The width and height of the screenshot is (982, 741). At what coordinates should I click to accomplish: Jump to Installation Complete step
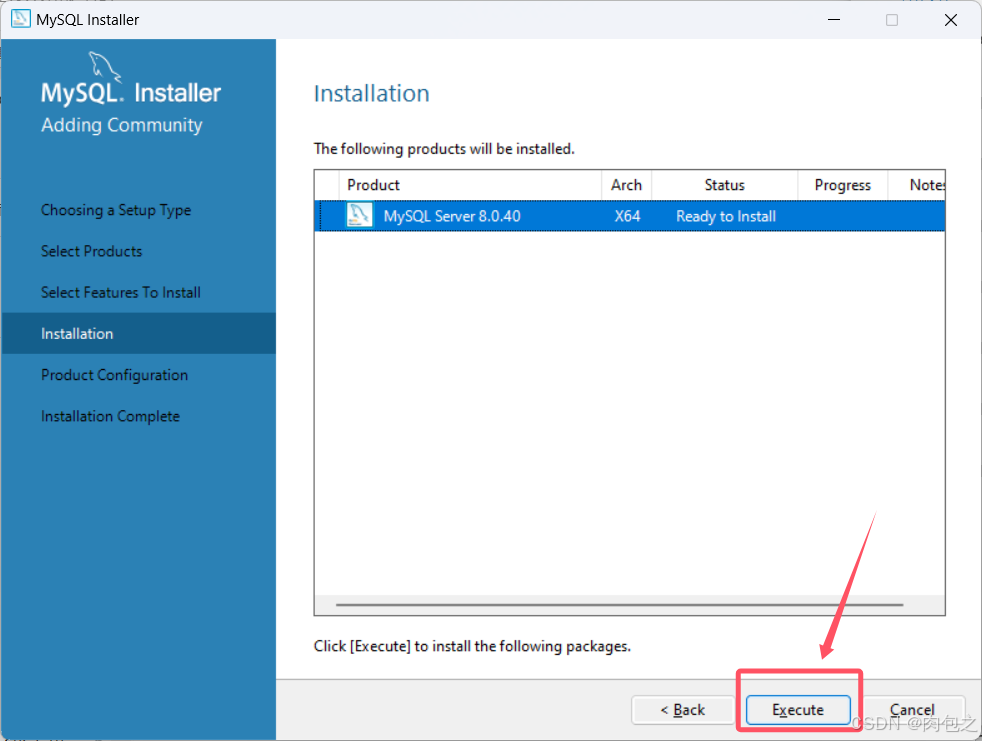click(x=110, y=416)
